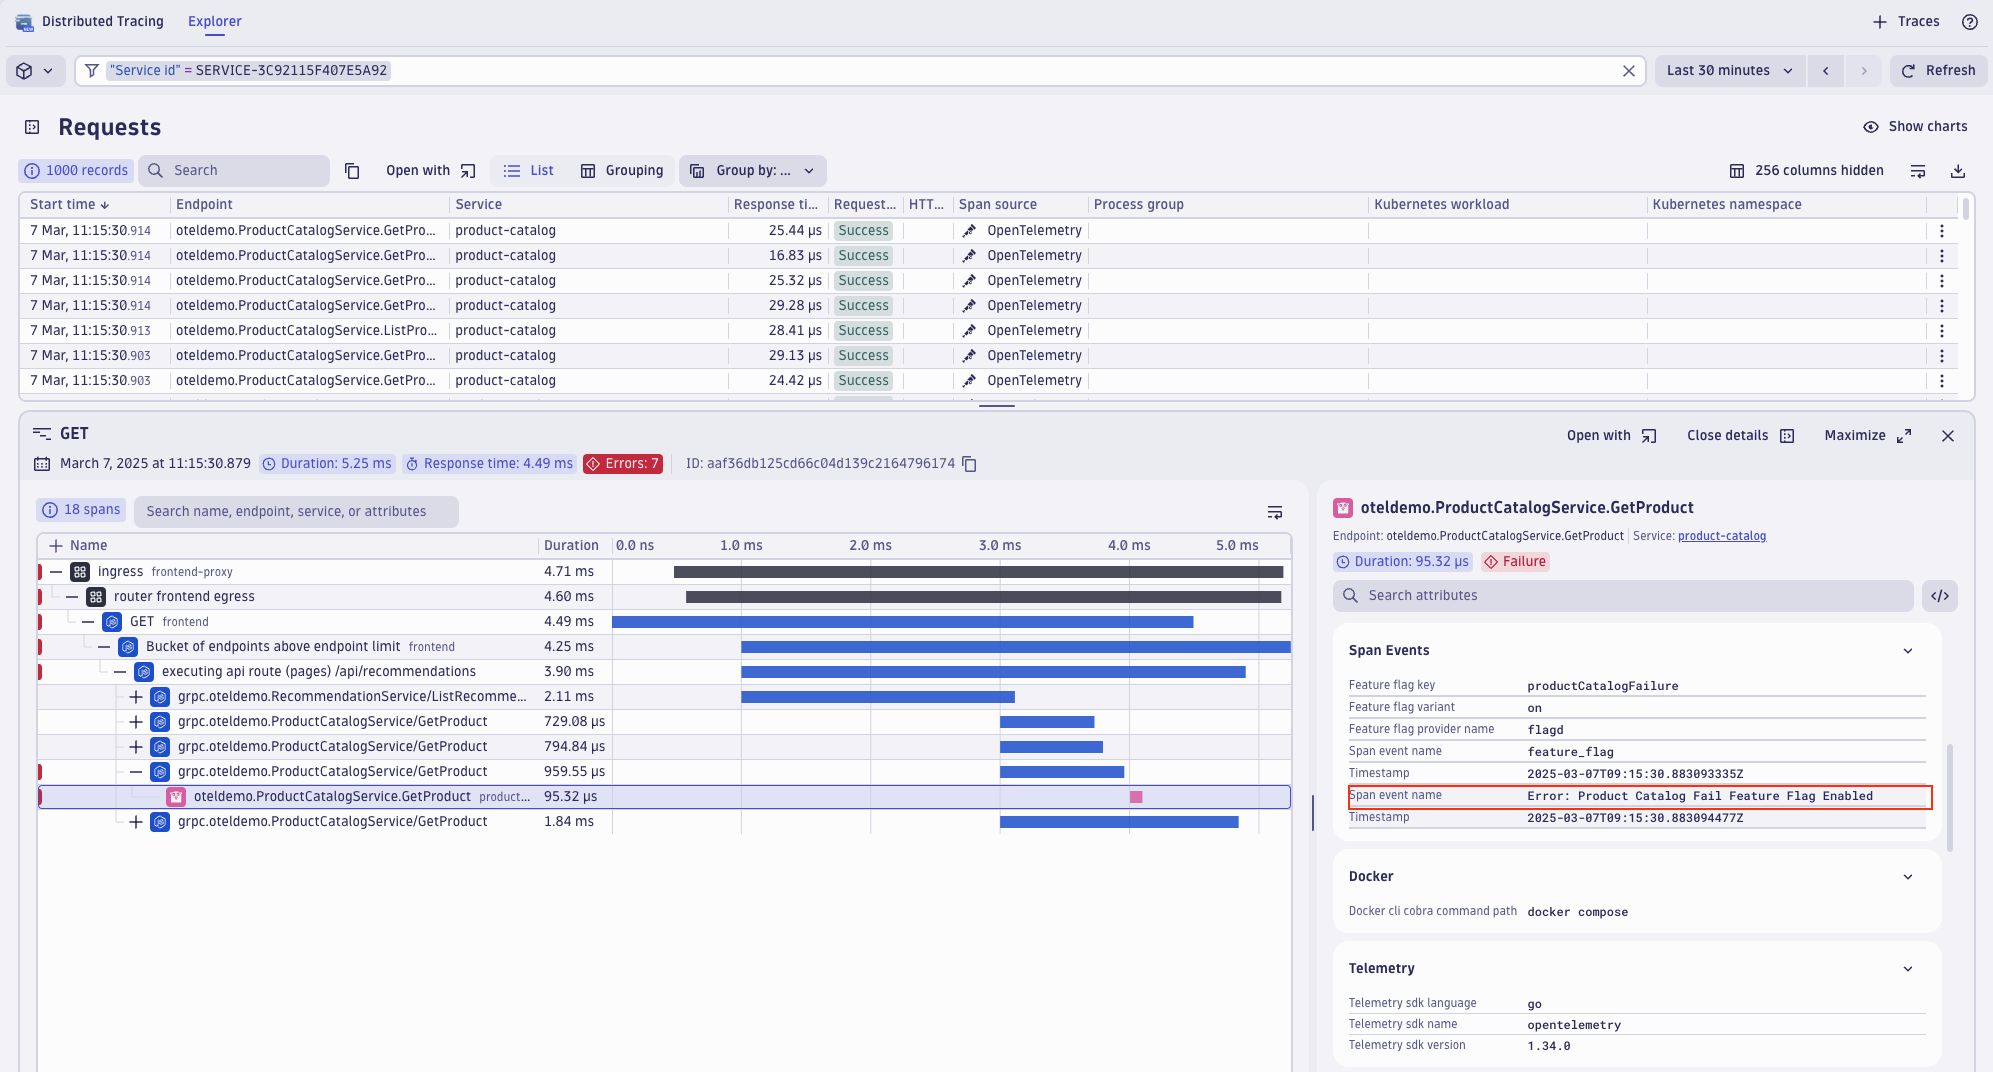This screenshot has height=1072, width=1993.
Task: Click the Search name, endpoint, service field
Action: [295, 511]
